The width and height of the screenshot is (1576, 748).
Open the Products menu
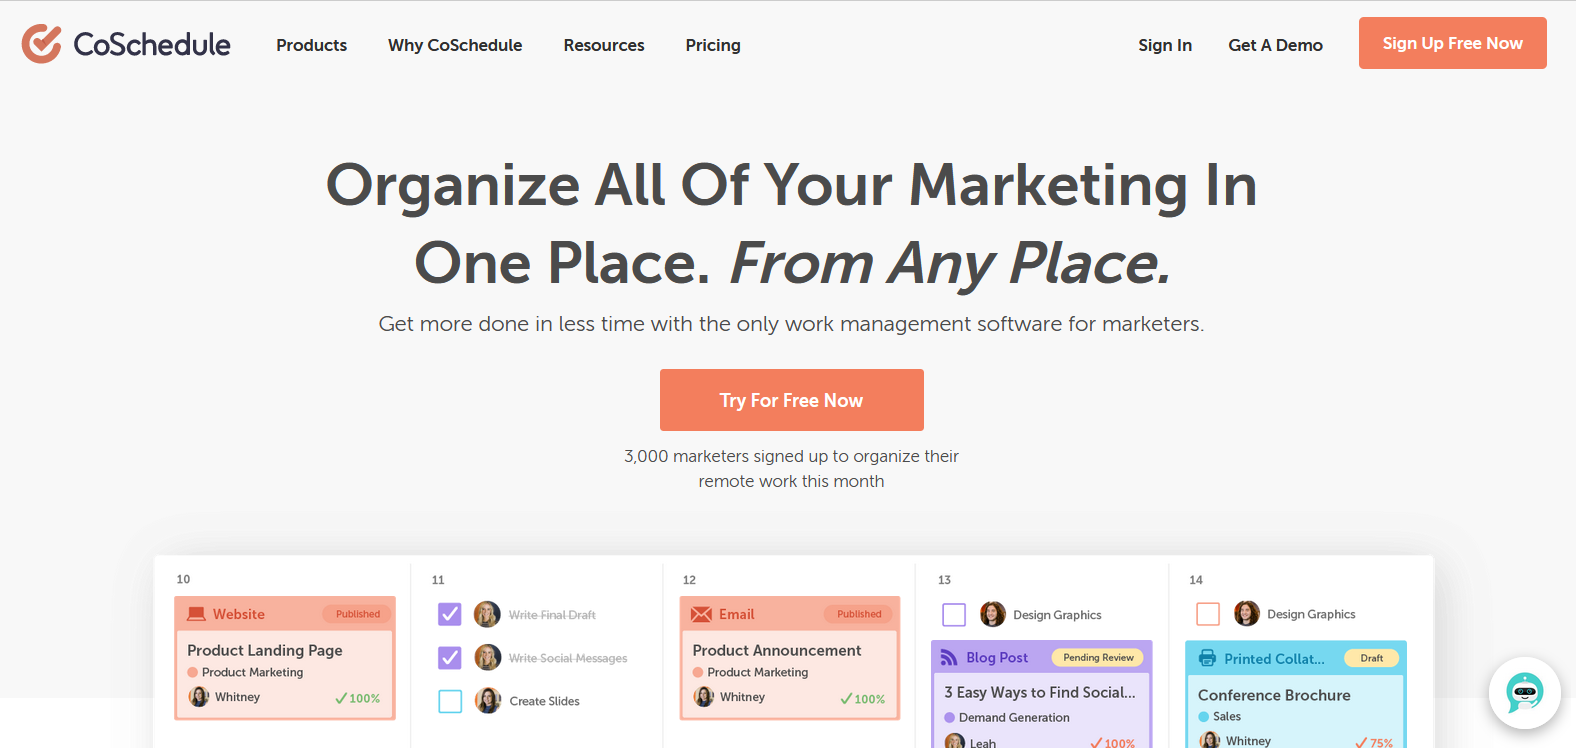pyautogui.click(x=312, y=45)
